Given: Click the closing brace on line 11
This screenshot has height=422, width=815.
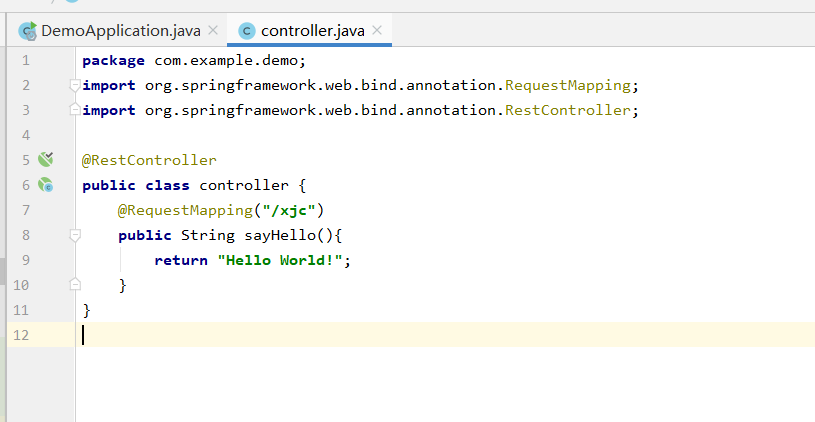Looking at the screenshot, I should [x=86, y=311].
